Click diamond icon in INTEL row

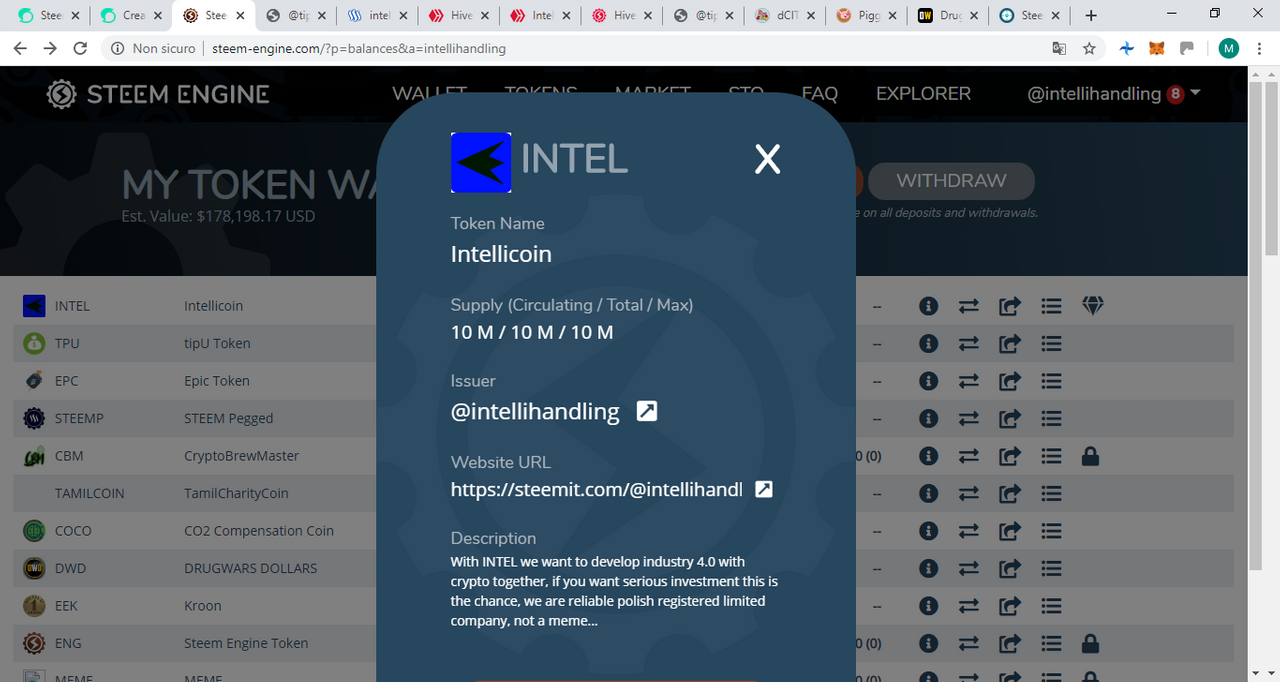click(1092, 306)
